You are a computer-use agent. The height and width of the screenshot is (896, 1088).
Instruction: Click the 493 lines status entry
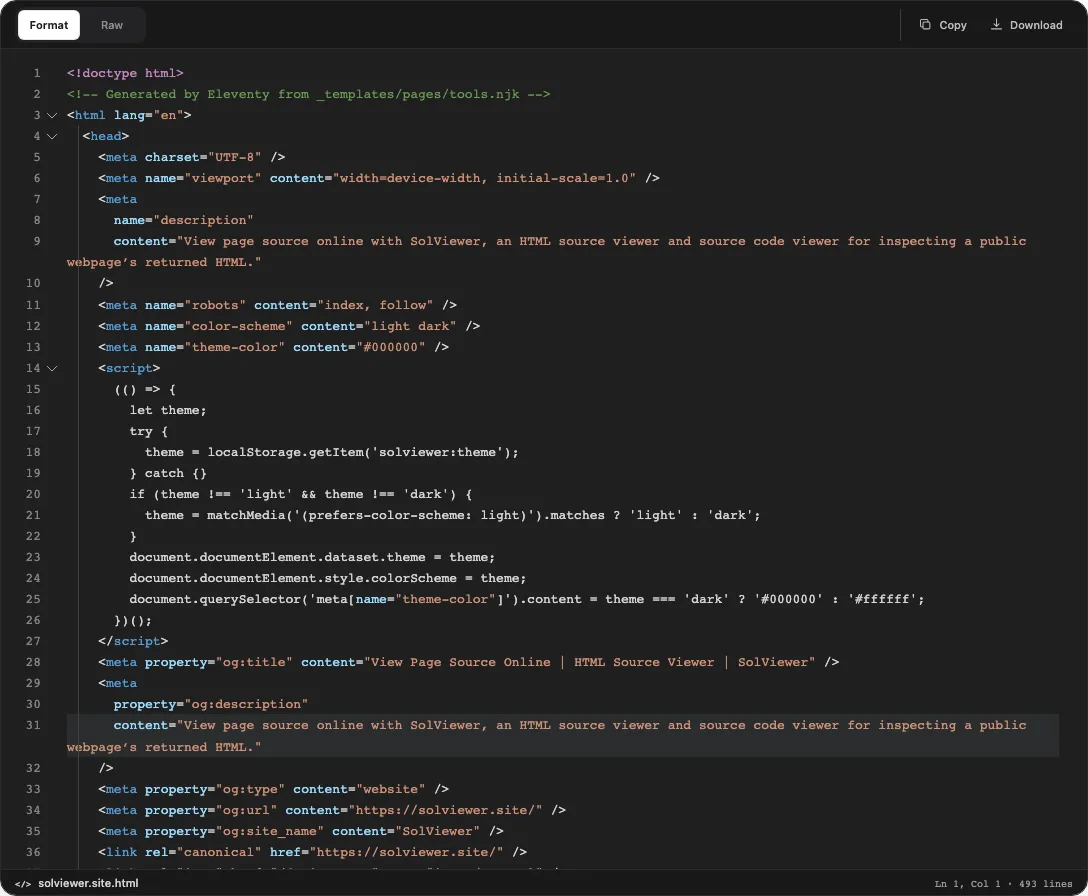coord(1045,884)
